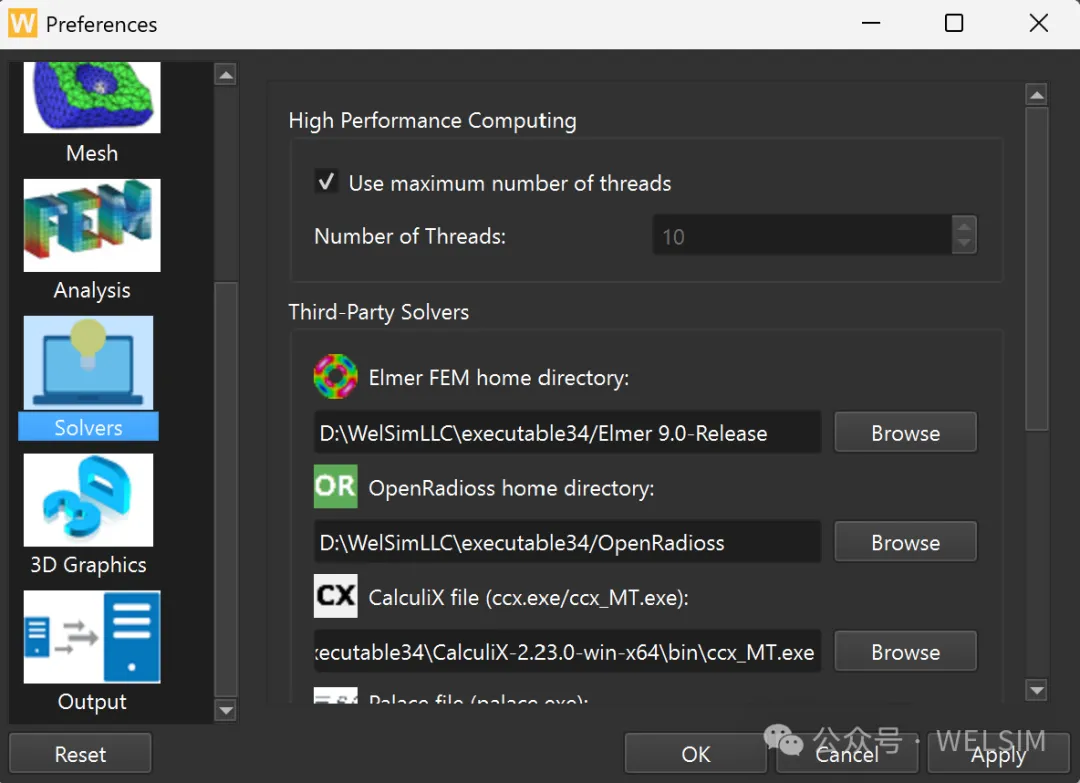This screenshot has width=1080, height=783.
Task: Close the Preferences window
Action: (1038, 23)
